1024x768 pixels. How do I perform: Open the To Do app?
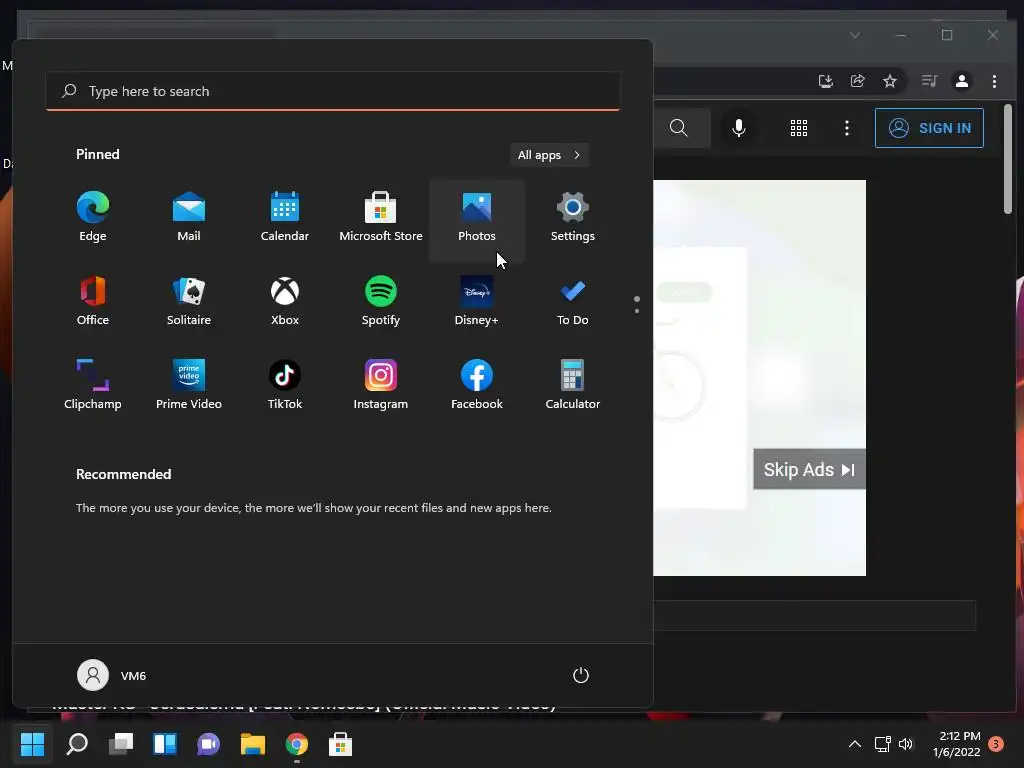pyautogui.click(x=573, y=301)
